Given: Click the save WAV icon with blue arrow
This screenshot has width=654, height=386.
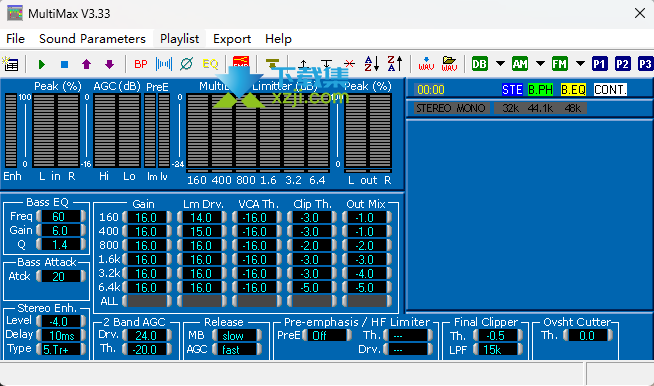Looking at the screenshot, I should coord(426,64).
